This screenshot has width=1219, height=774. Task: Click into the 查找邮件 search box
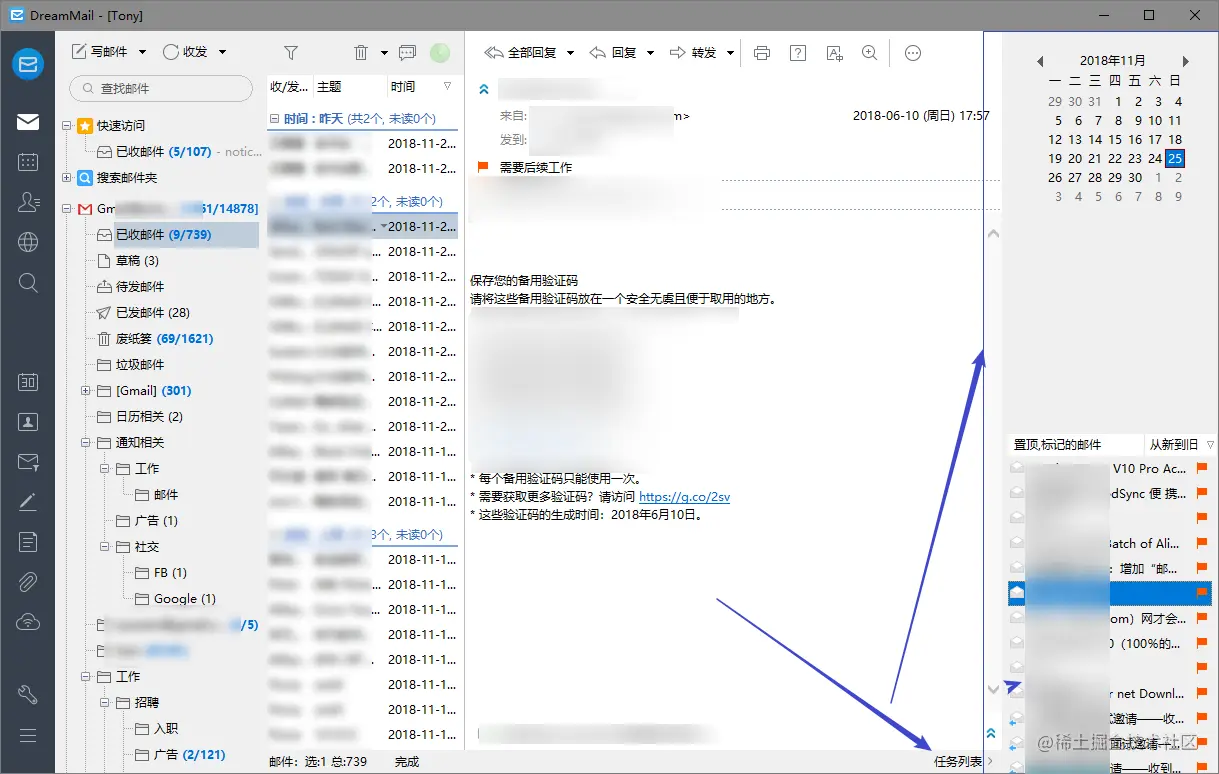(x=161, y=88)
